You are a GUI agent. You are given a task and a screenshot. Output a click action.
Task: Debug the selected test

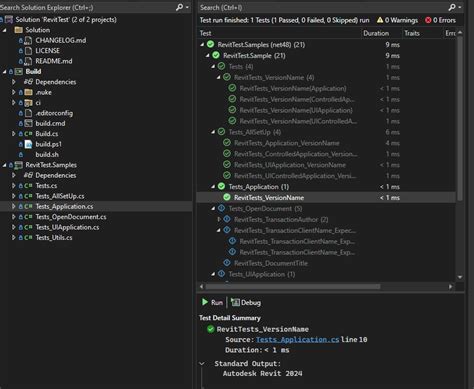pos(246,302)
